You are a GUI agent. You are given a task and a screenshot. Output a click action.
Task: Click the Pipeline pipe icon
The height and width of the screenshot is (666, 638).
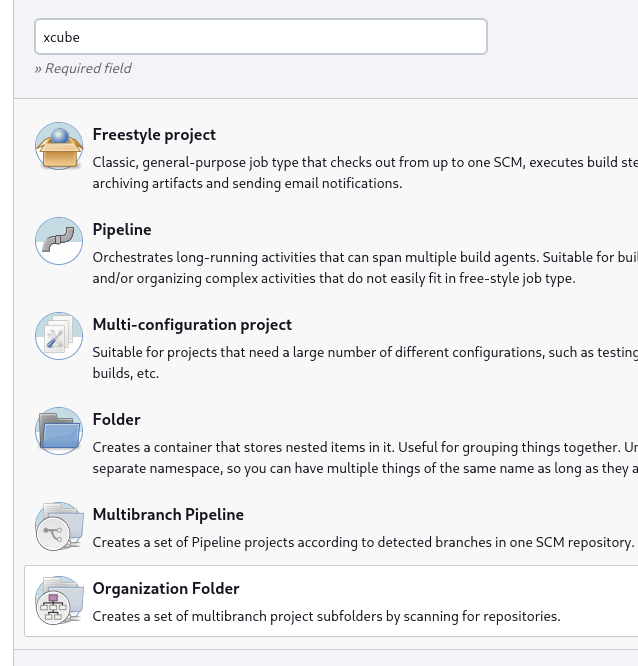59,241
